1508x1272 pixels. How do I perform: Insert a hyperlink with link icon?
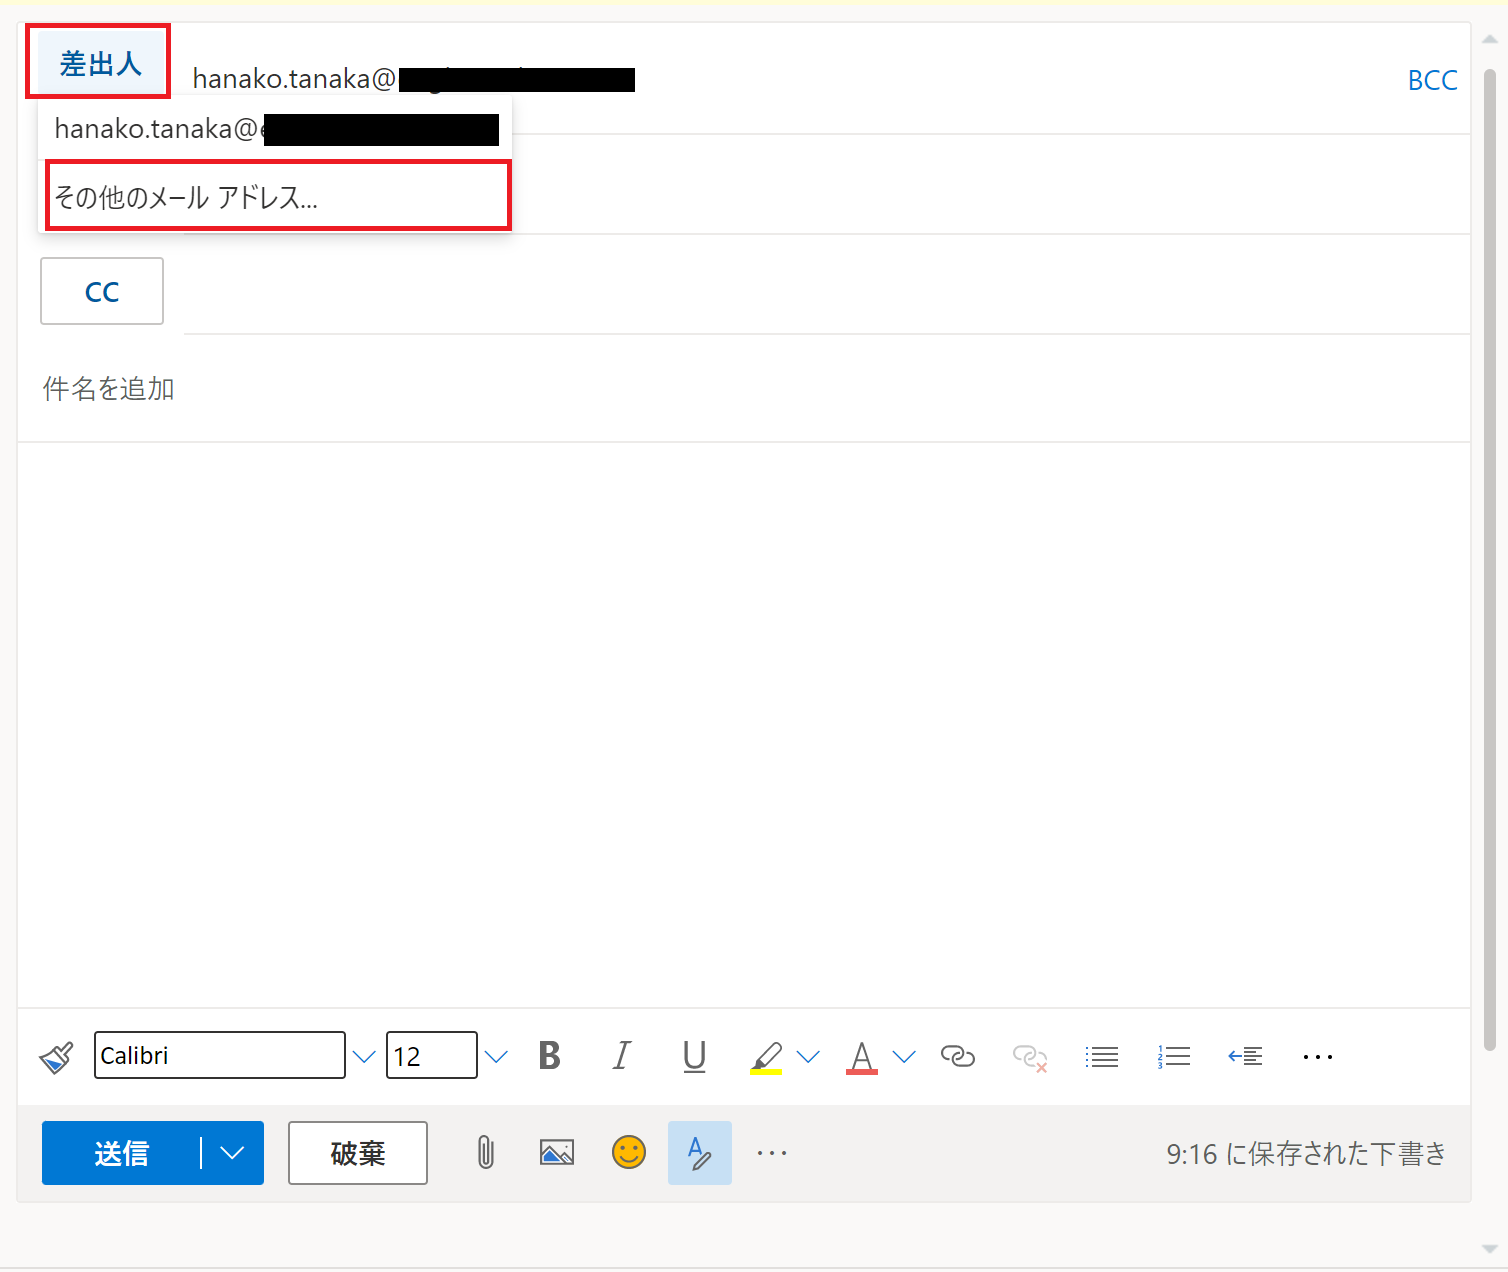[x=957, y=1057]
